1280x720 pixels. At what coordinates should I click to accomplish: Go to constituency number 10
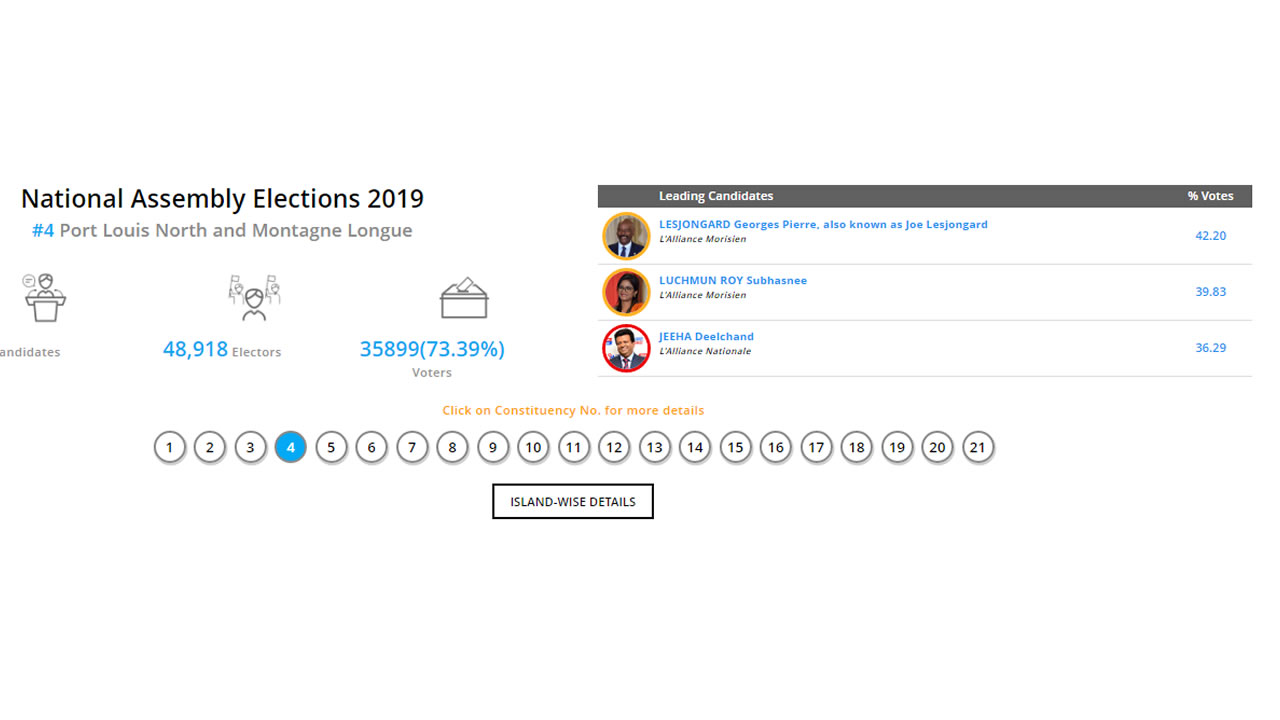coord(533,447)
